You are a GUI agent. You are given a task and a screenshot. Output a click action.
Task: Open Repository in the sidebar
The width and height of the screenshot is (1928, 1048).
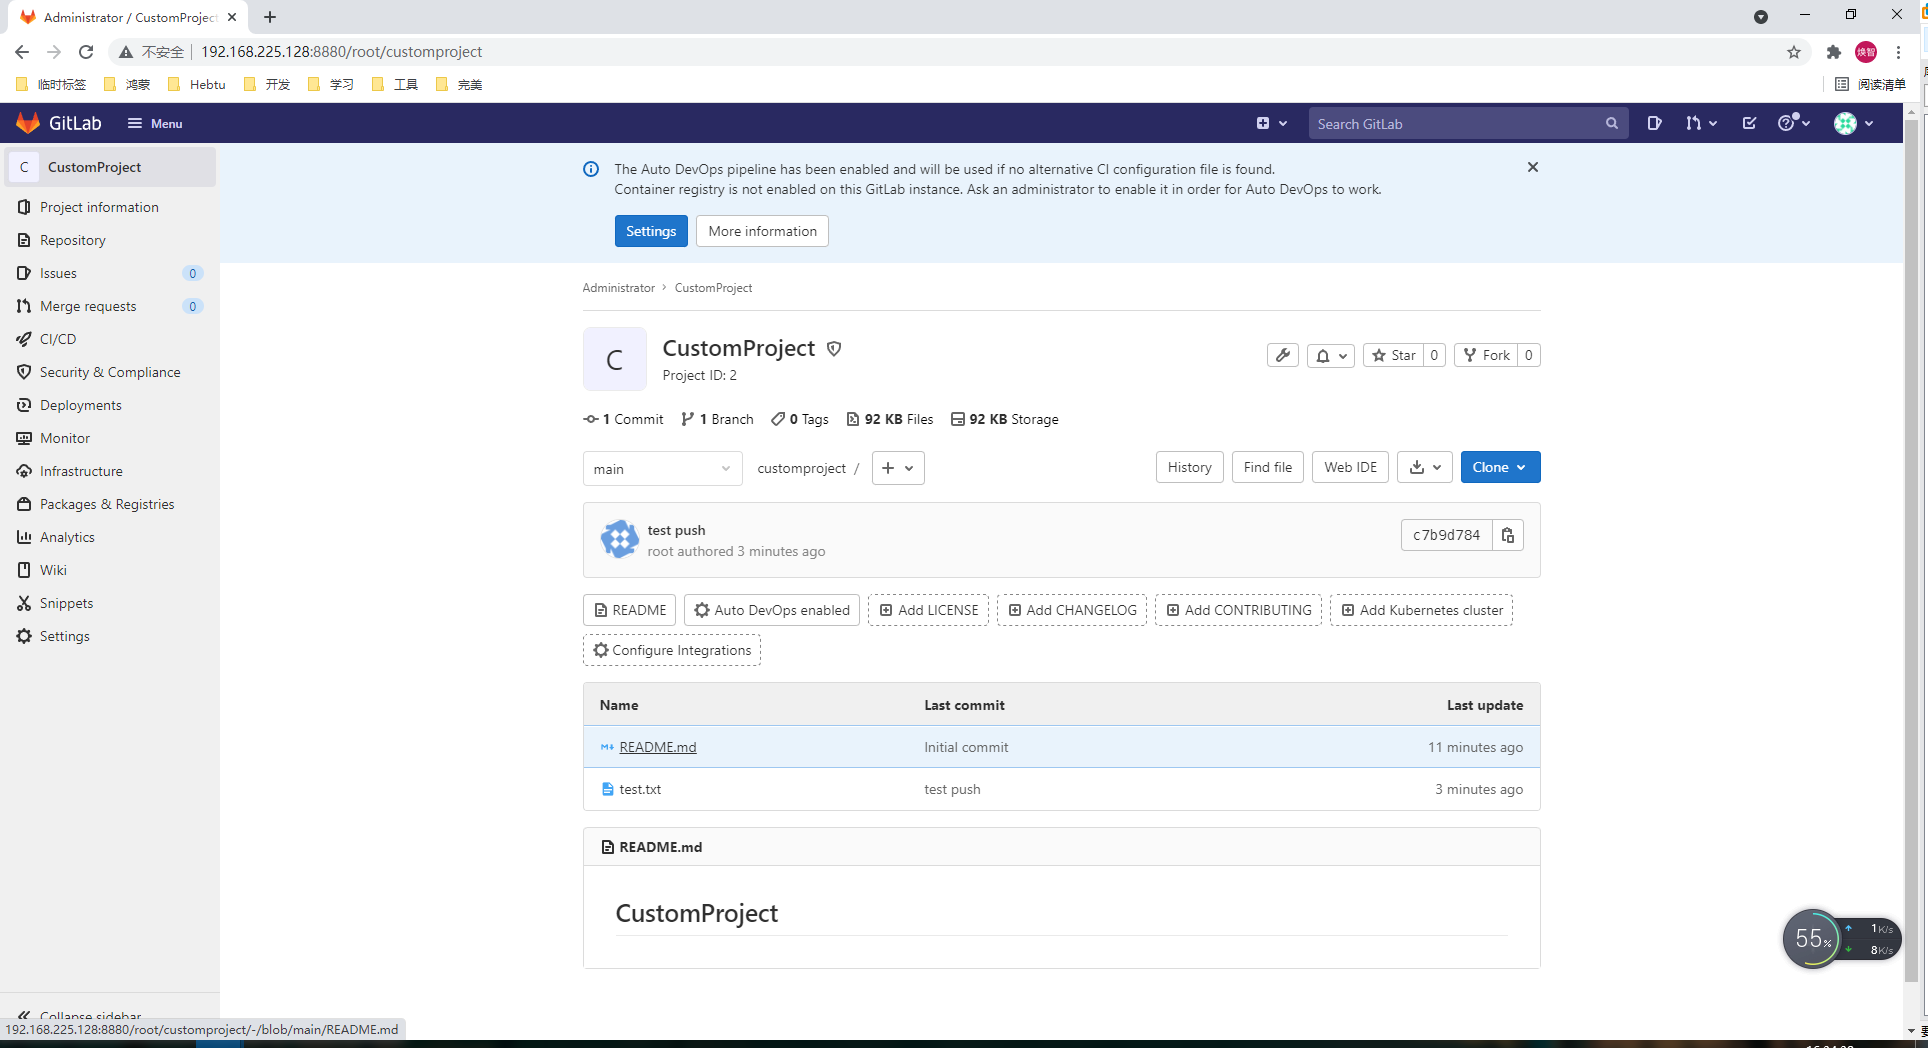coord(72,240)
